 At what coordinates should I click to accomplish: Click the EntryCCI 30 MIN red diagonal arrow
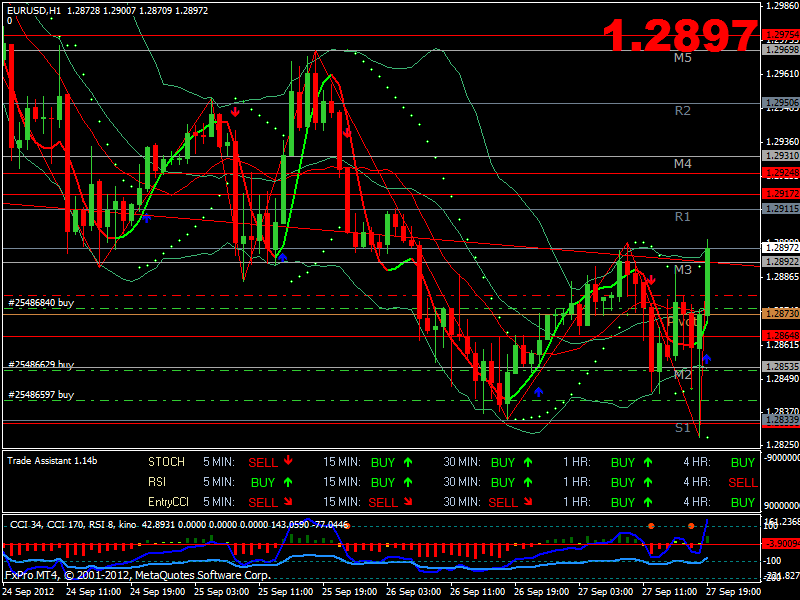[528, 502]
